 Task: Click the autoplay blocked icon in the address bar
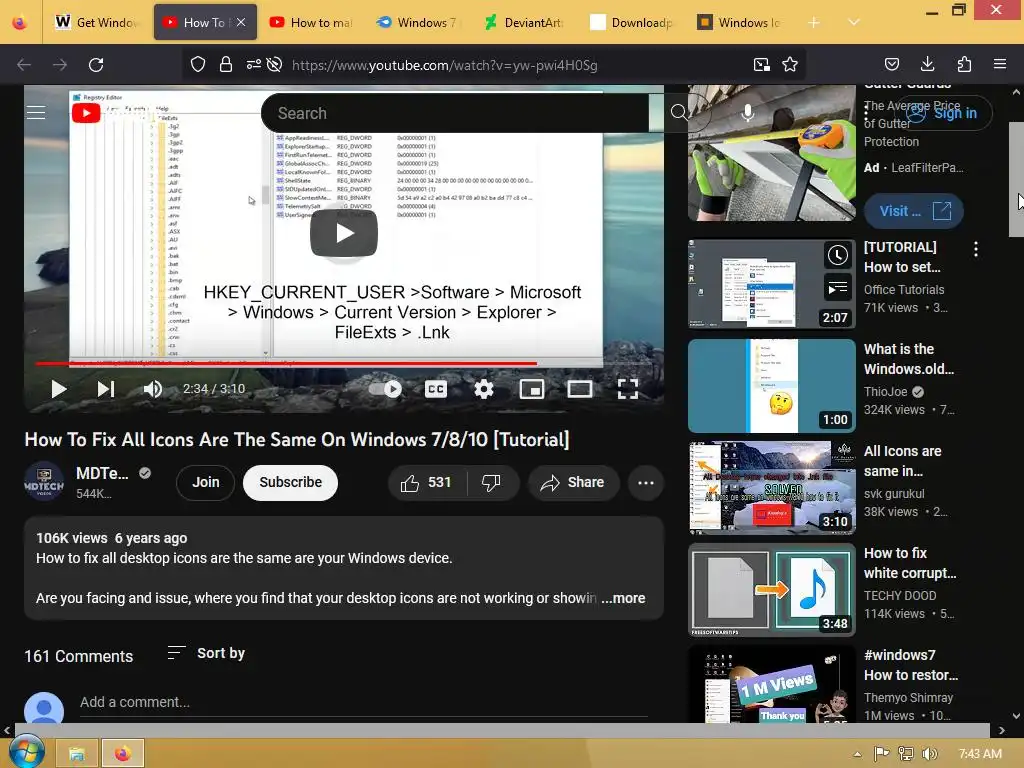[275, 65]
